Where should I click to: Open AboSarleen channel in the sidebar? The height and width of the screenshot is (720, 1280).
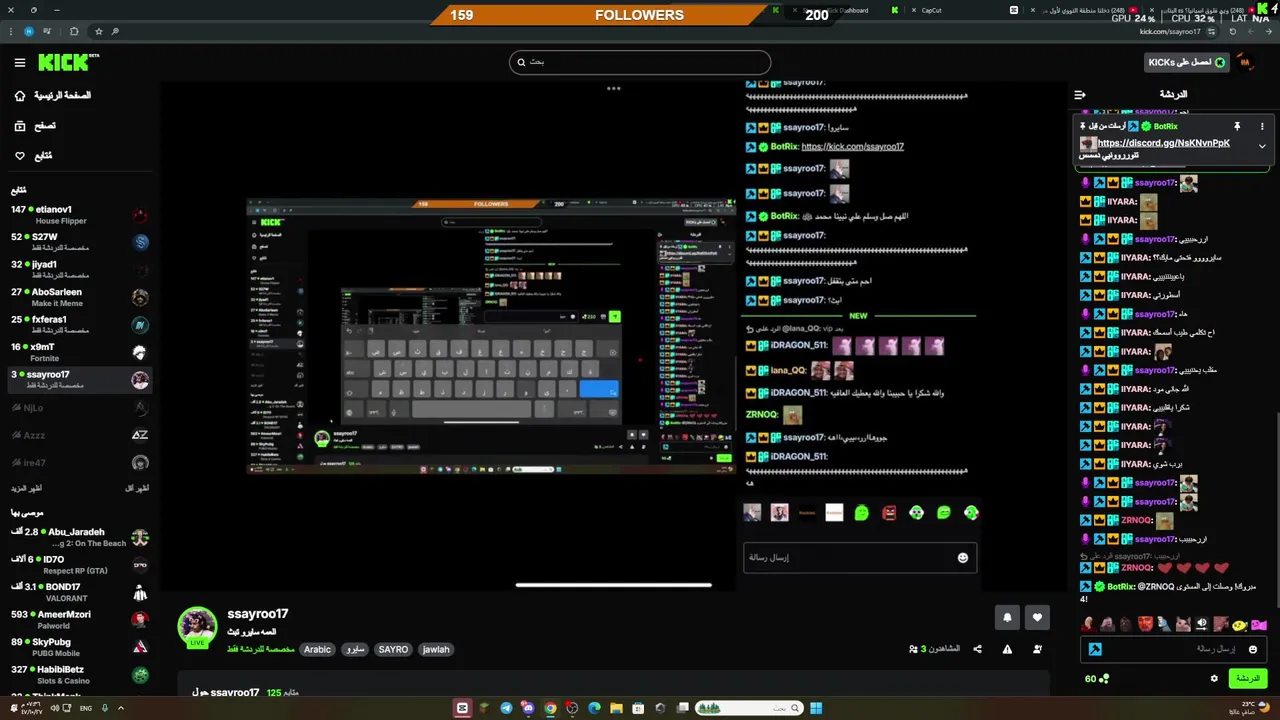click(80, 297)
